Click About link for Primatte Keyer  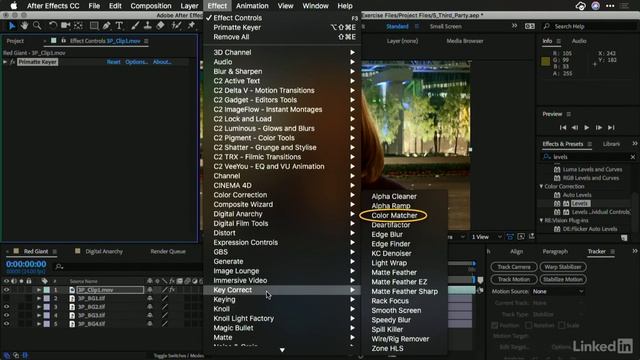tap(162, 62)
